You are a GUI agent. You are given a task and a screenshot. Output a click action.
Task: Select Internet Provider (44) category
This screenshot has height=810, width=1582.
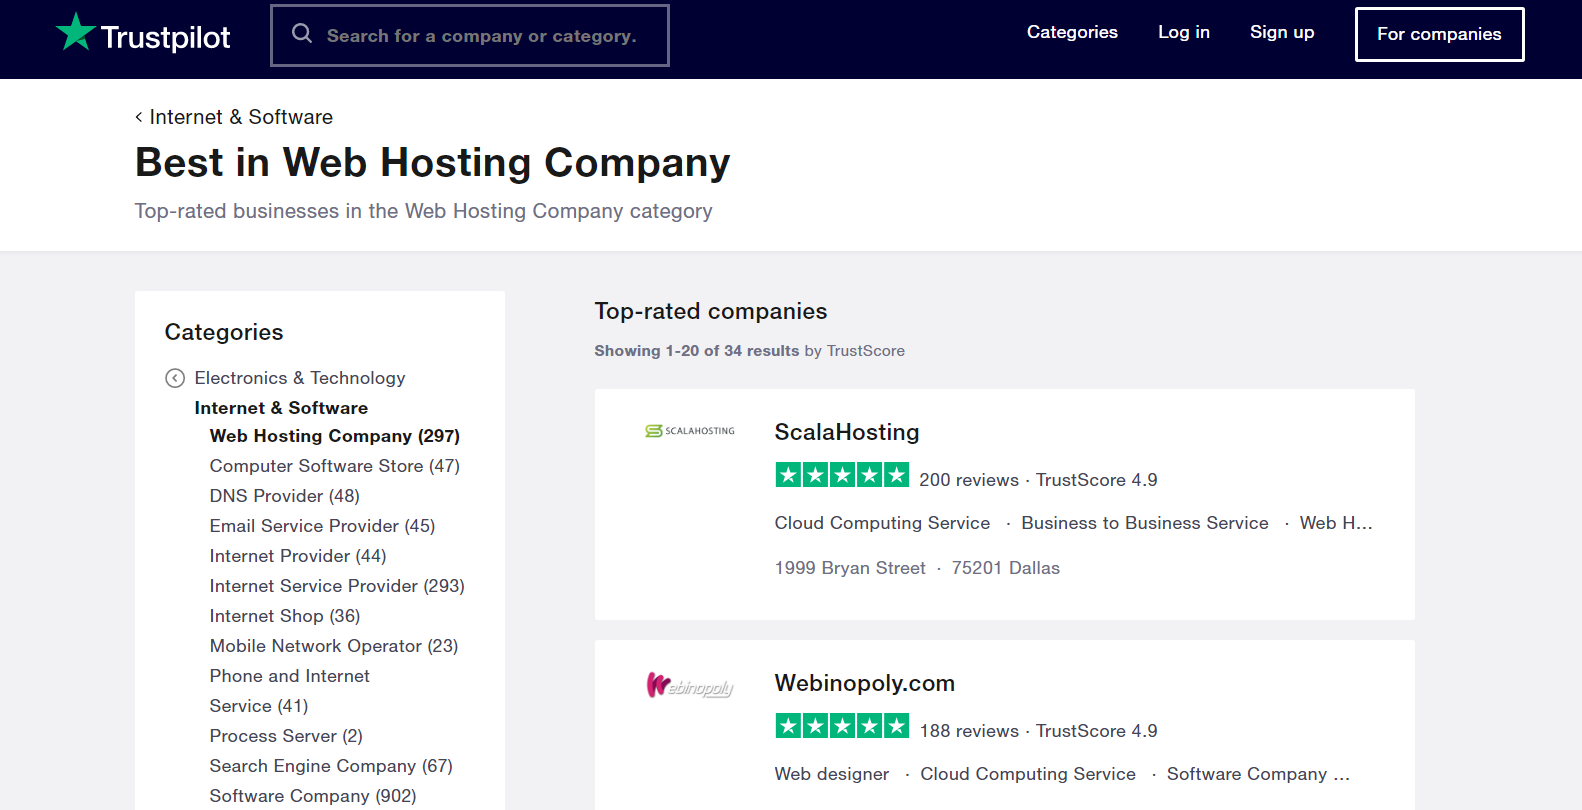(x=298, y=556)
